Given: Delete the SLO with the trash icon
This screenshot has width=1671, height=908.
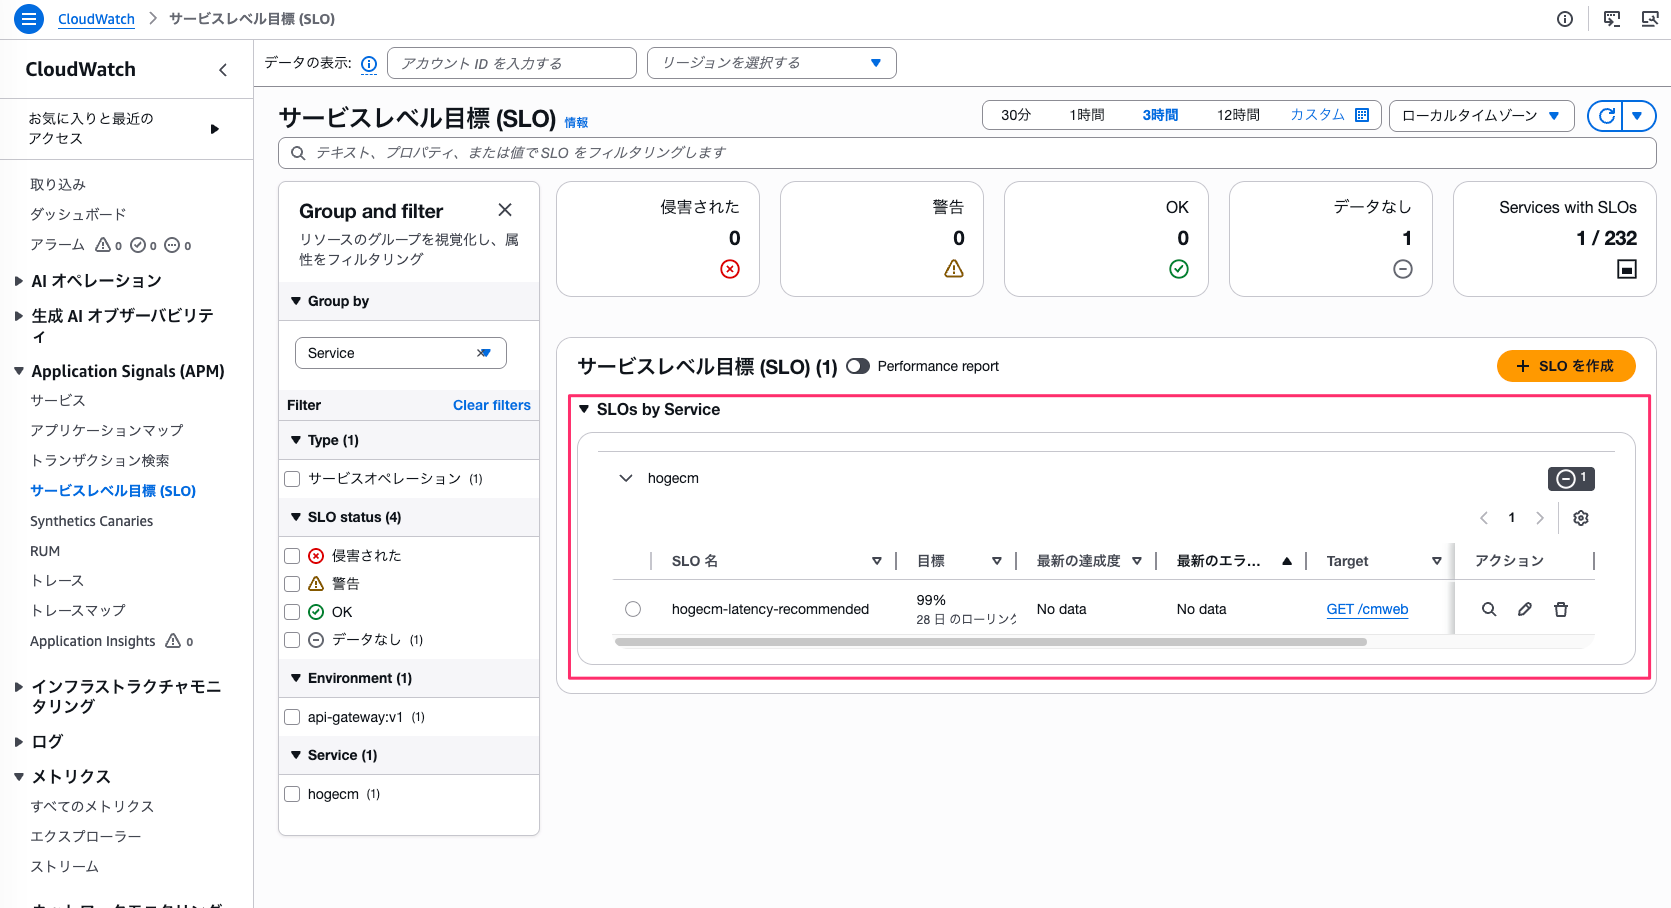Looking at the screenshot, I should pyautogui.click(x=1560, y=608).
